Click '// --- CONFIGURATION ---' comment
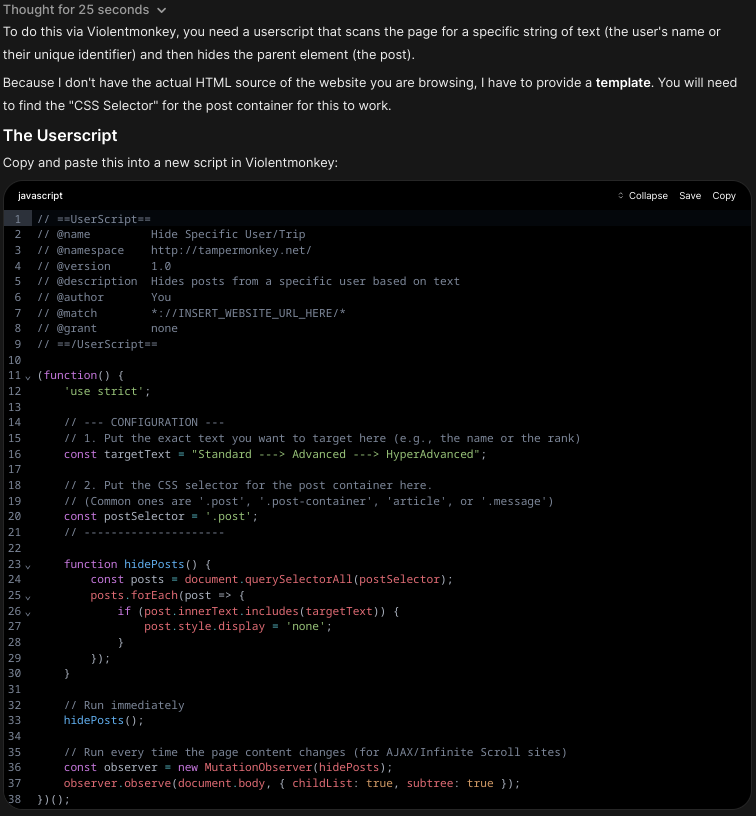This screenshot has width=756, height=816. click(x=144, y=422)
